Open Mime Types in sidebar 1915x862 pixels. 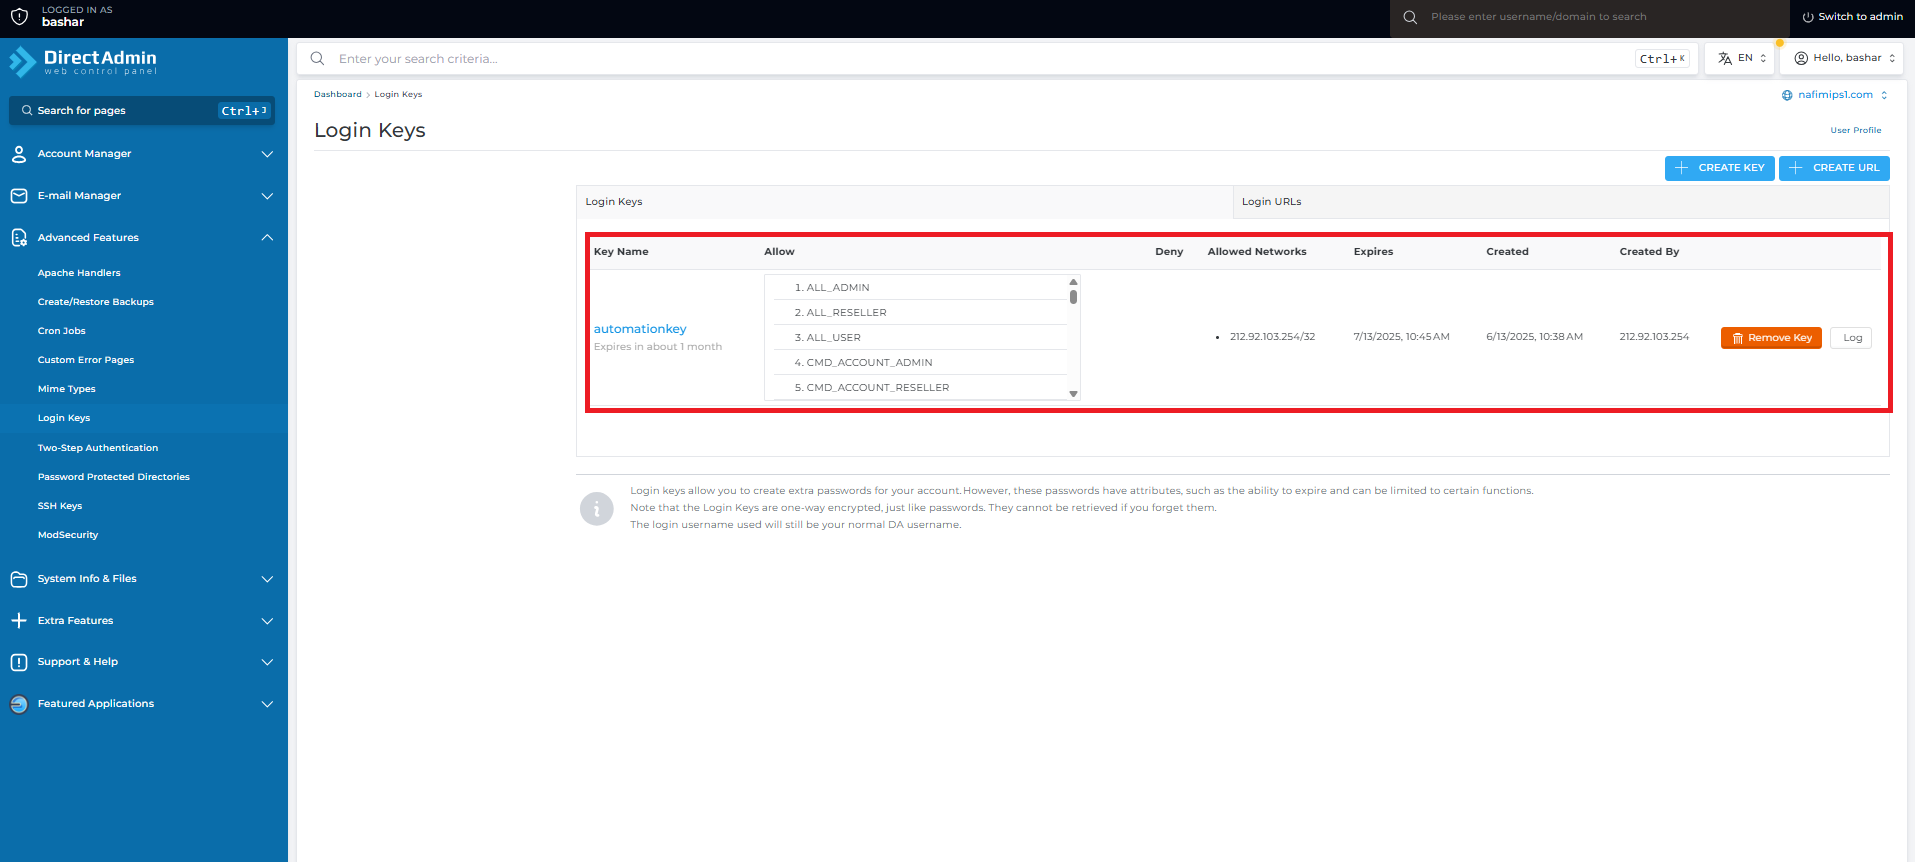(67, 389)
